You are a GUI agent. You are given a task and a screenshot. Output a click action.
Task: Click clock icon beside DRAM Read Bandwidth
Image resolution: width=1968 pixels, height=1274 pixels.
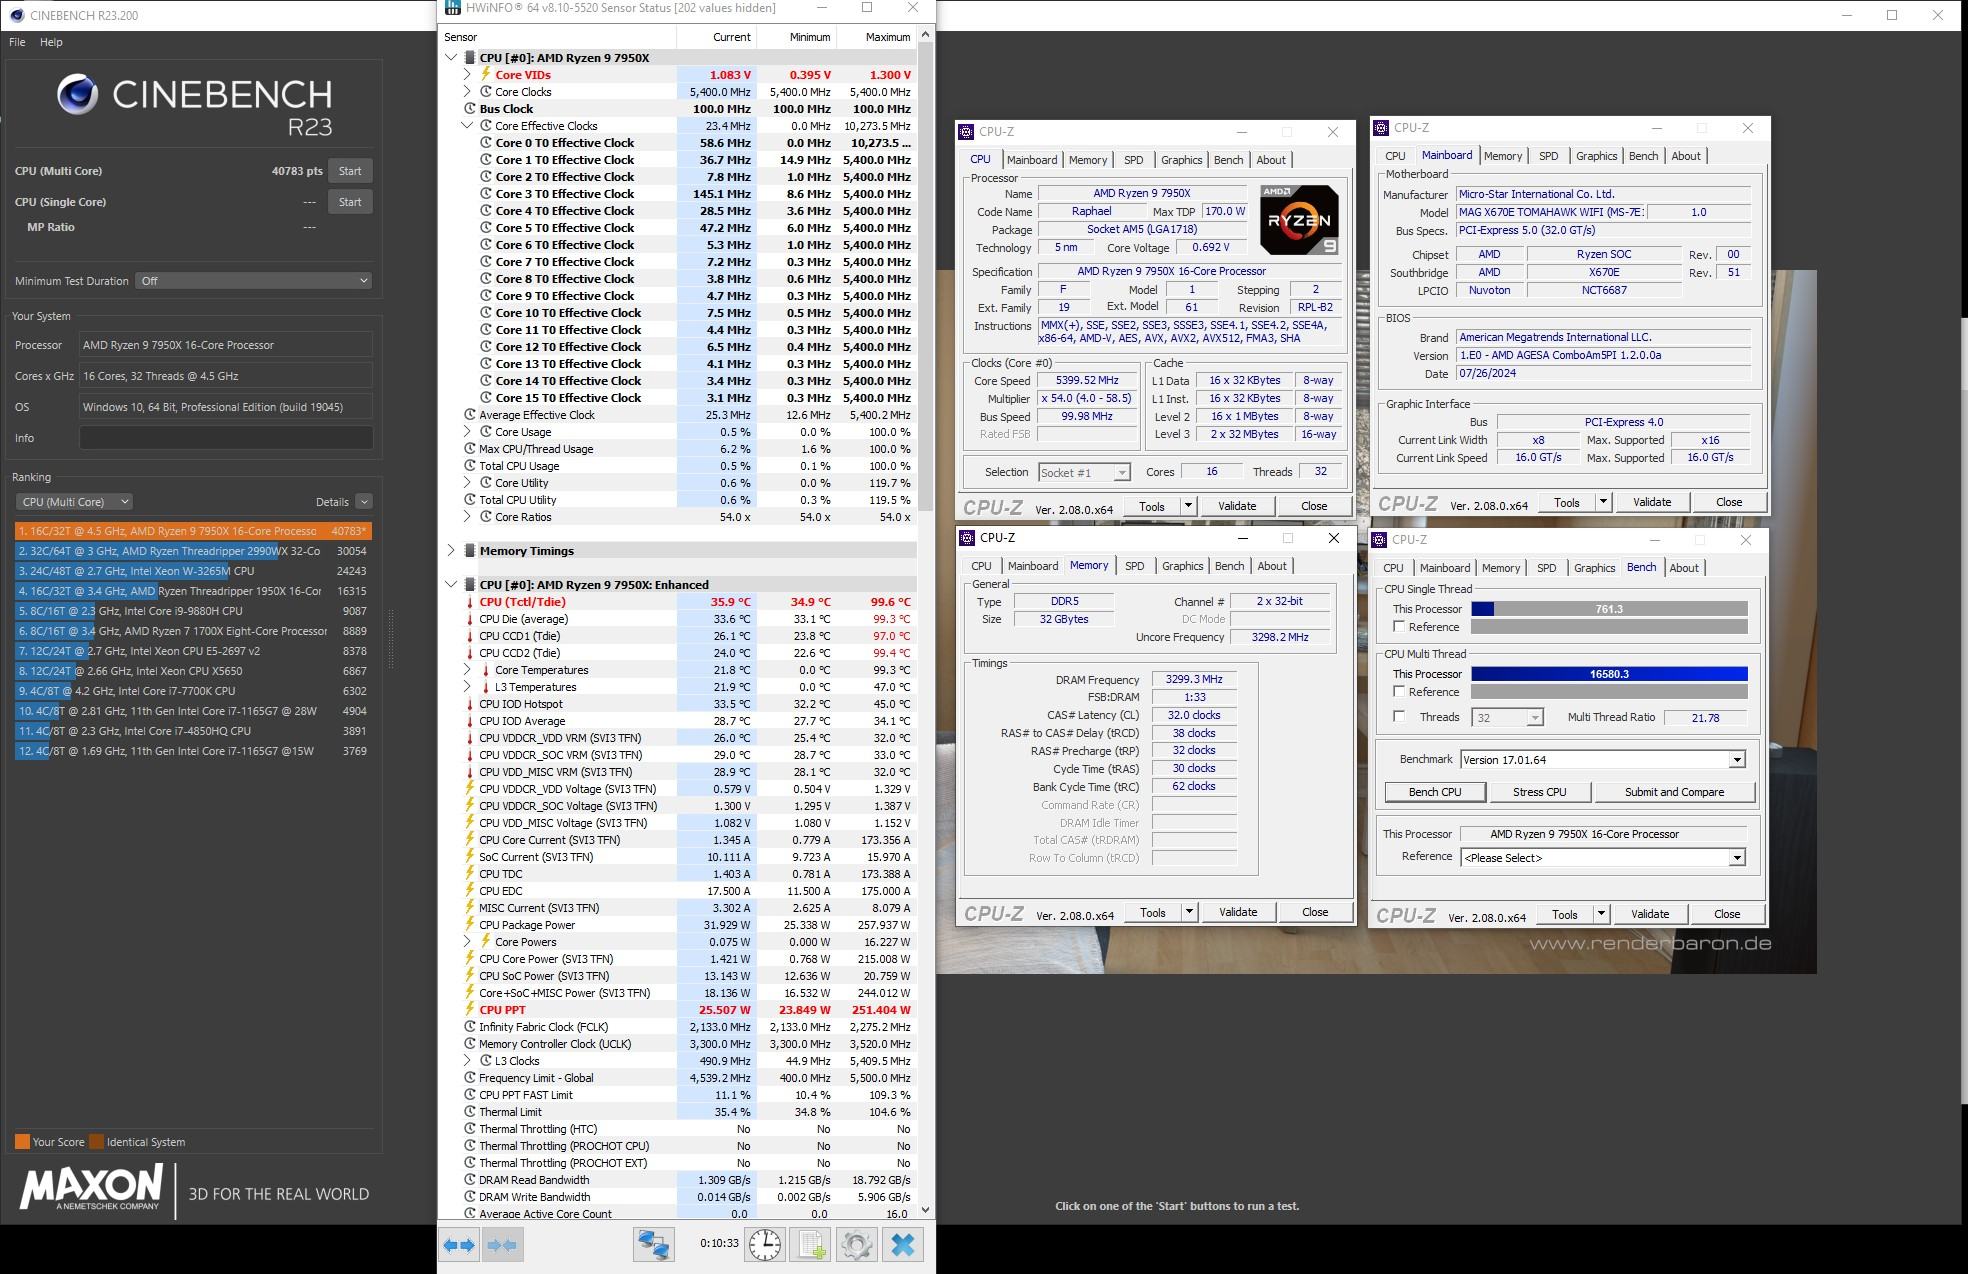(x=470, y=1180)
